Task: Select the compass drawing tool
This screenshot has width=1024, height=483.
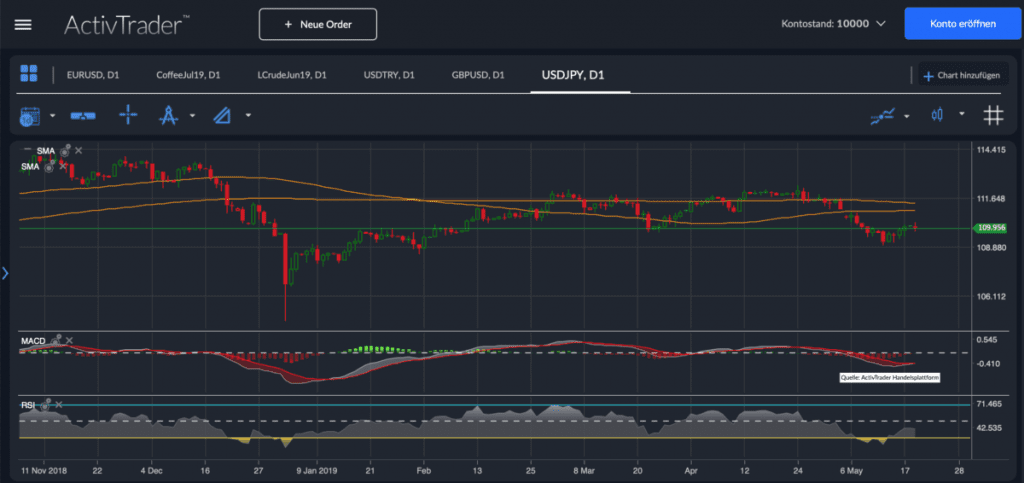Action: (x=168, y=116)
